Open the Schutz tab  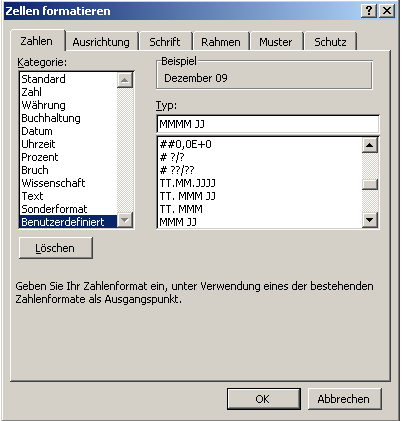click(x=330, y=42)
